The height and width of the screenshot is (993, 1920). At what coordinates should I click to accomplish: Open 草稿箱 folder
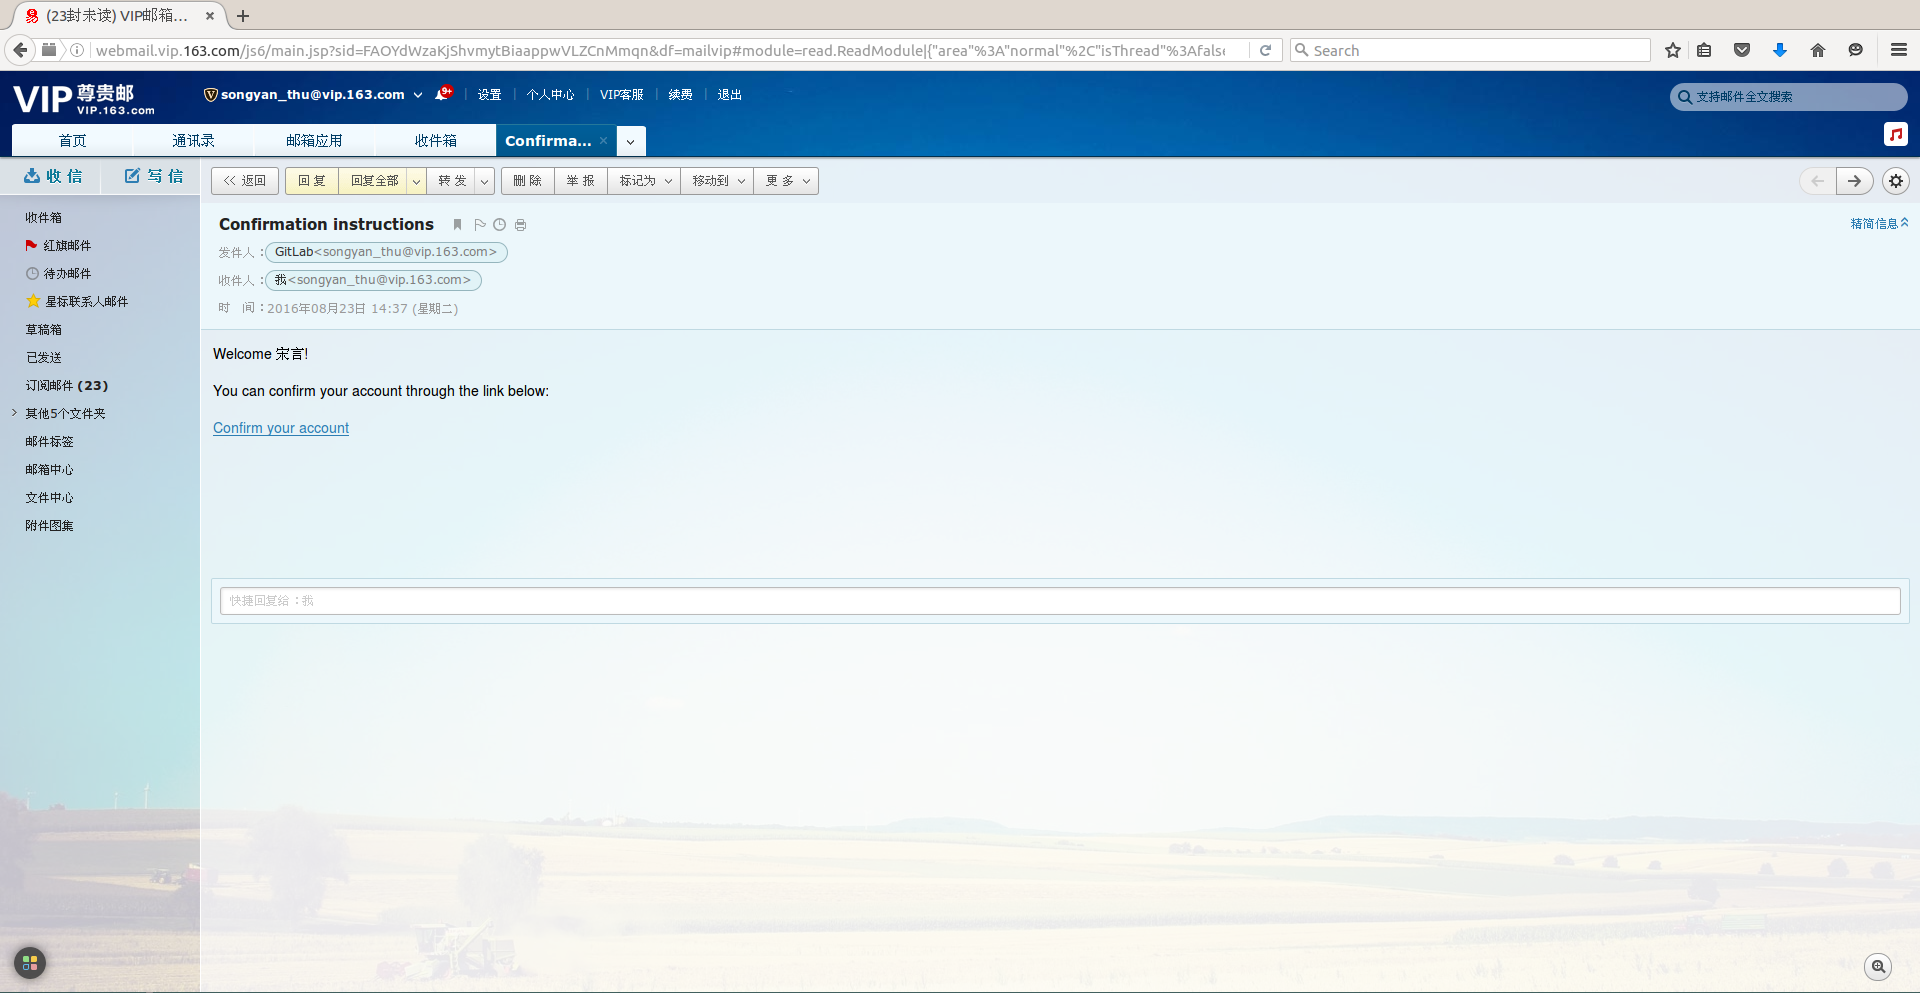(44, 329)
